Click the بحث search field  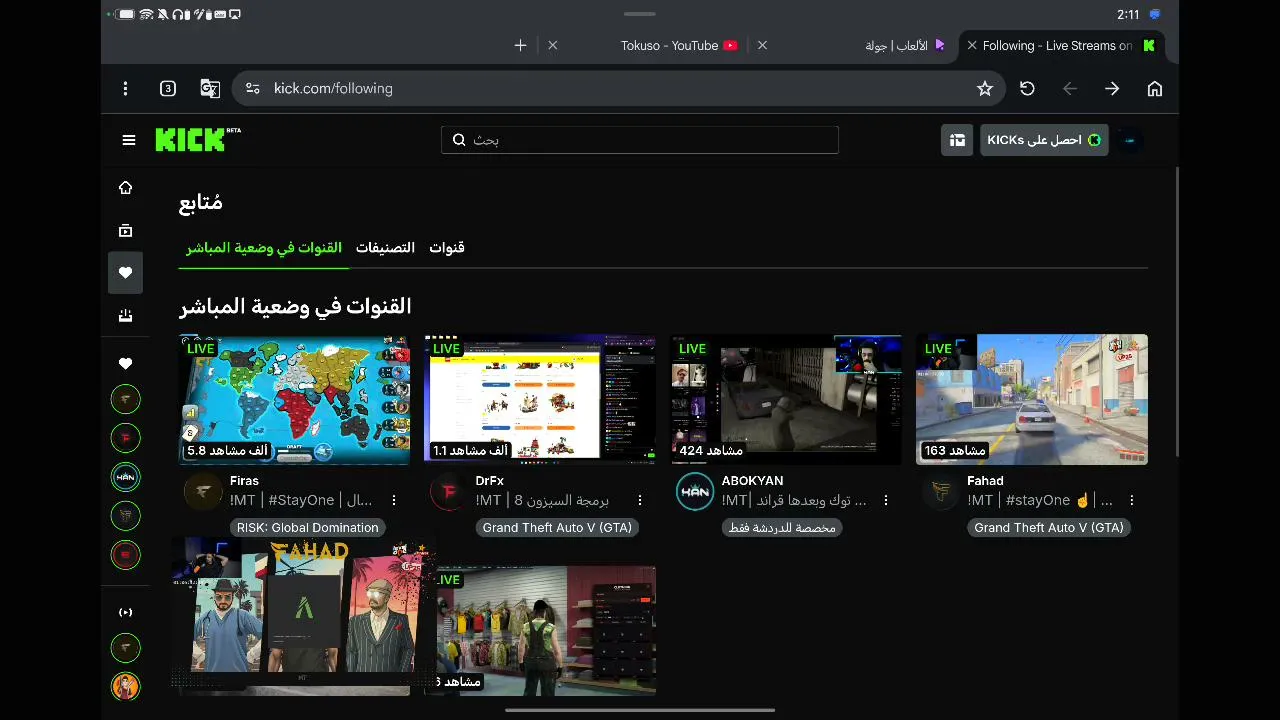tap(640, 140)
